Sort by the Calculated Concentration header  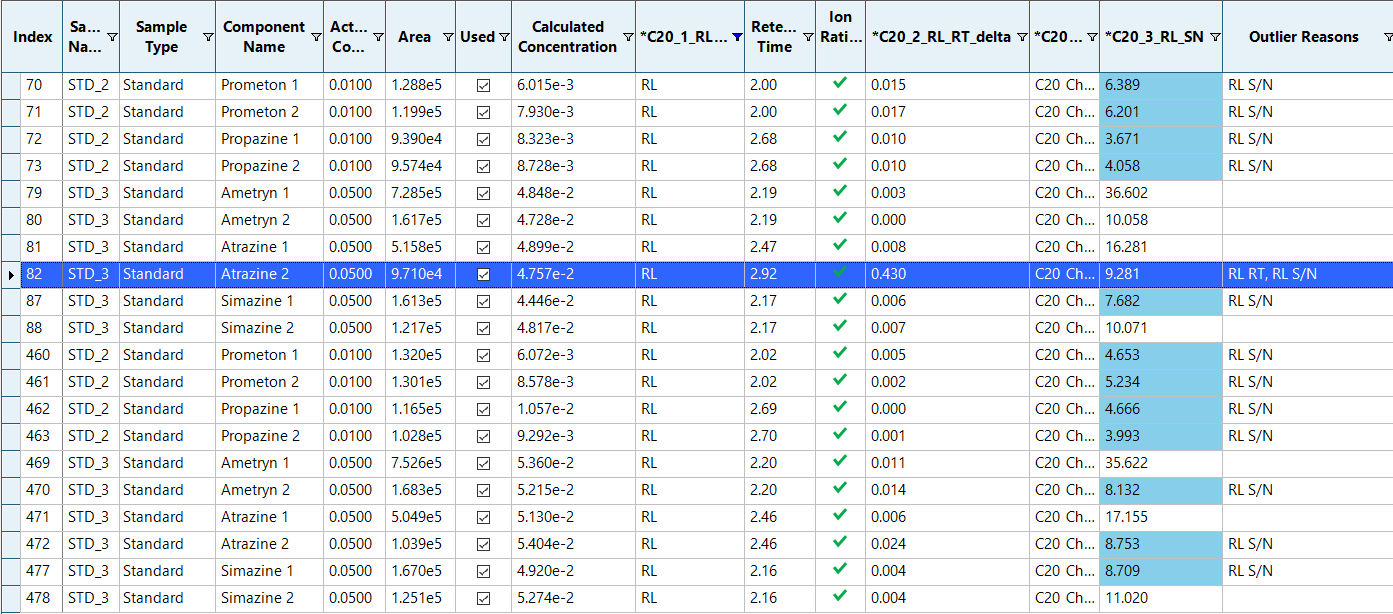567,37
